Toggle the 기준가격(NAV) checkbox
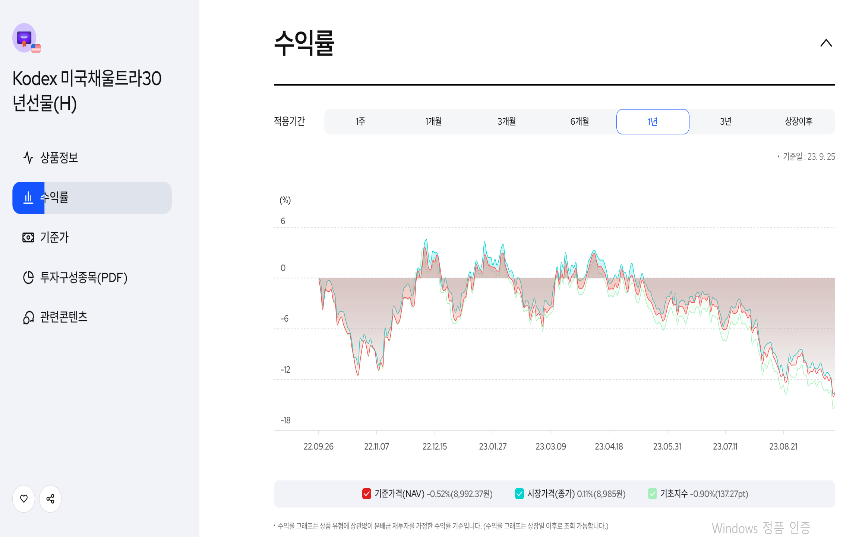This screenshot has height=537, width=843. click(x=367, y=493)
